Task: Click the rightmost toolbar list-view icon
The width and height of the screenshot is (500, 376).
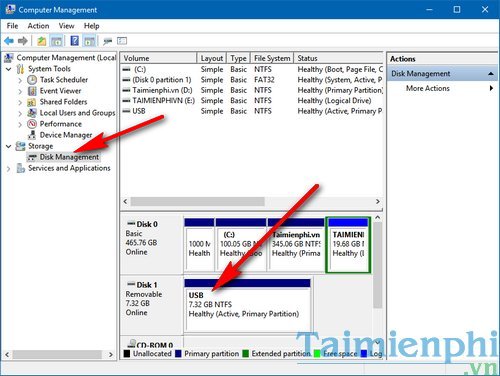Action: click(122, 41)
